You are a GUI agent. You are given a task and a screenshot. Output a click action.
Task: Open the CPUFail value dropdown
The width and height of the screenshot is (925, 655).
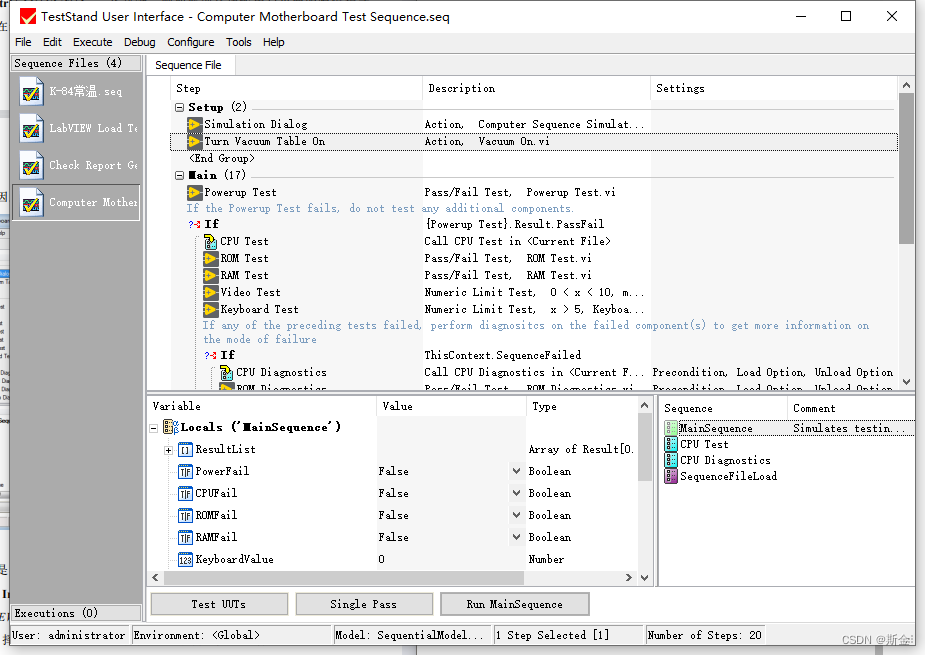pos(516,493)
